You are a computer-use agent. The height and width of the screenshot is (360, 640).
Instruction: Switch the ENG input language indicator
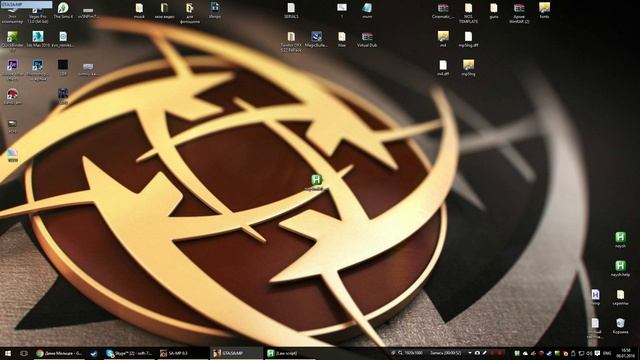coord(607,353)
